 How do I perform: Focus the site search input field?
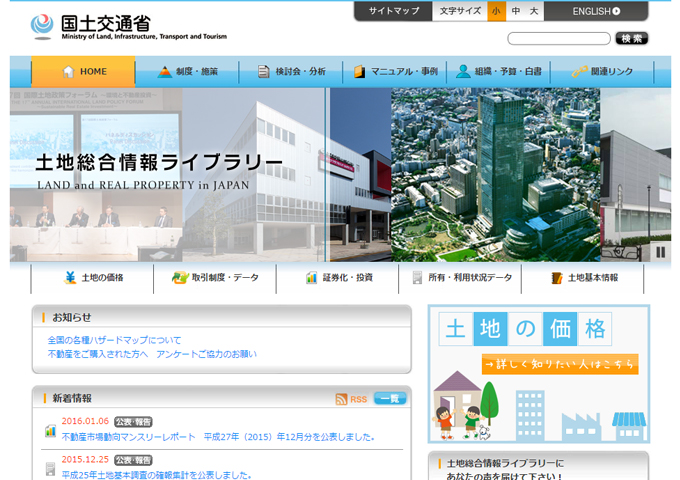[559, 39]
